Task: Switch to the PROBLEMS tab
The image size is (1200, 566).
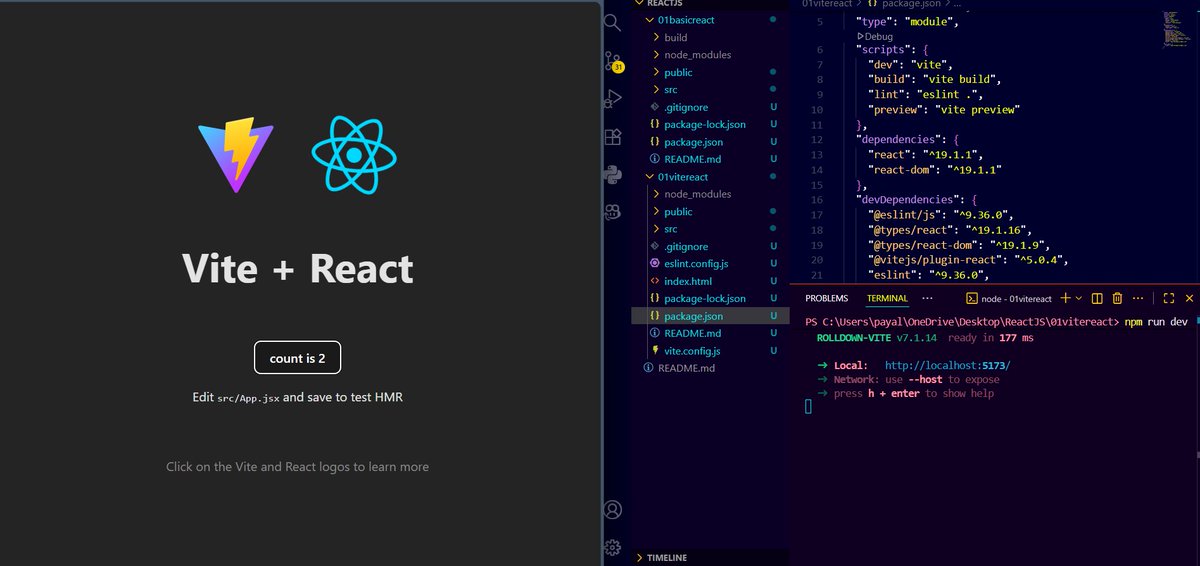Action: point(826,298)
